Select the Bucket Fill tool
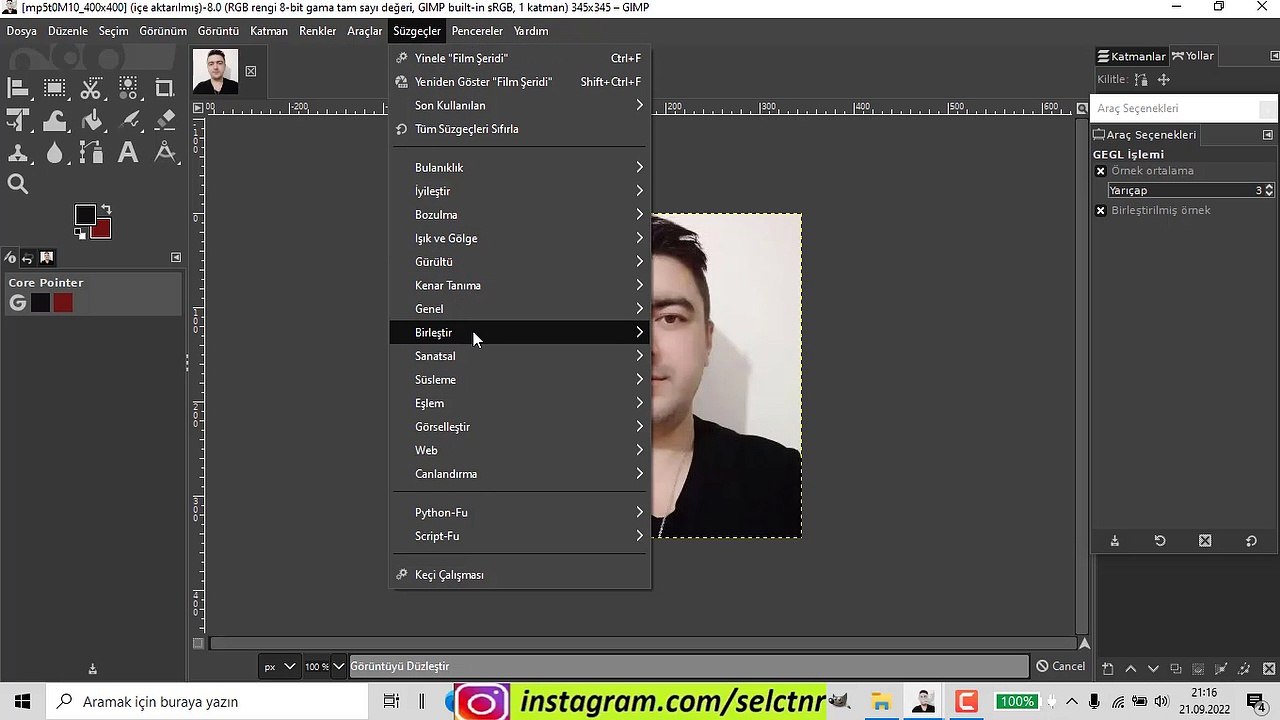 point(91,121)
